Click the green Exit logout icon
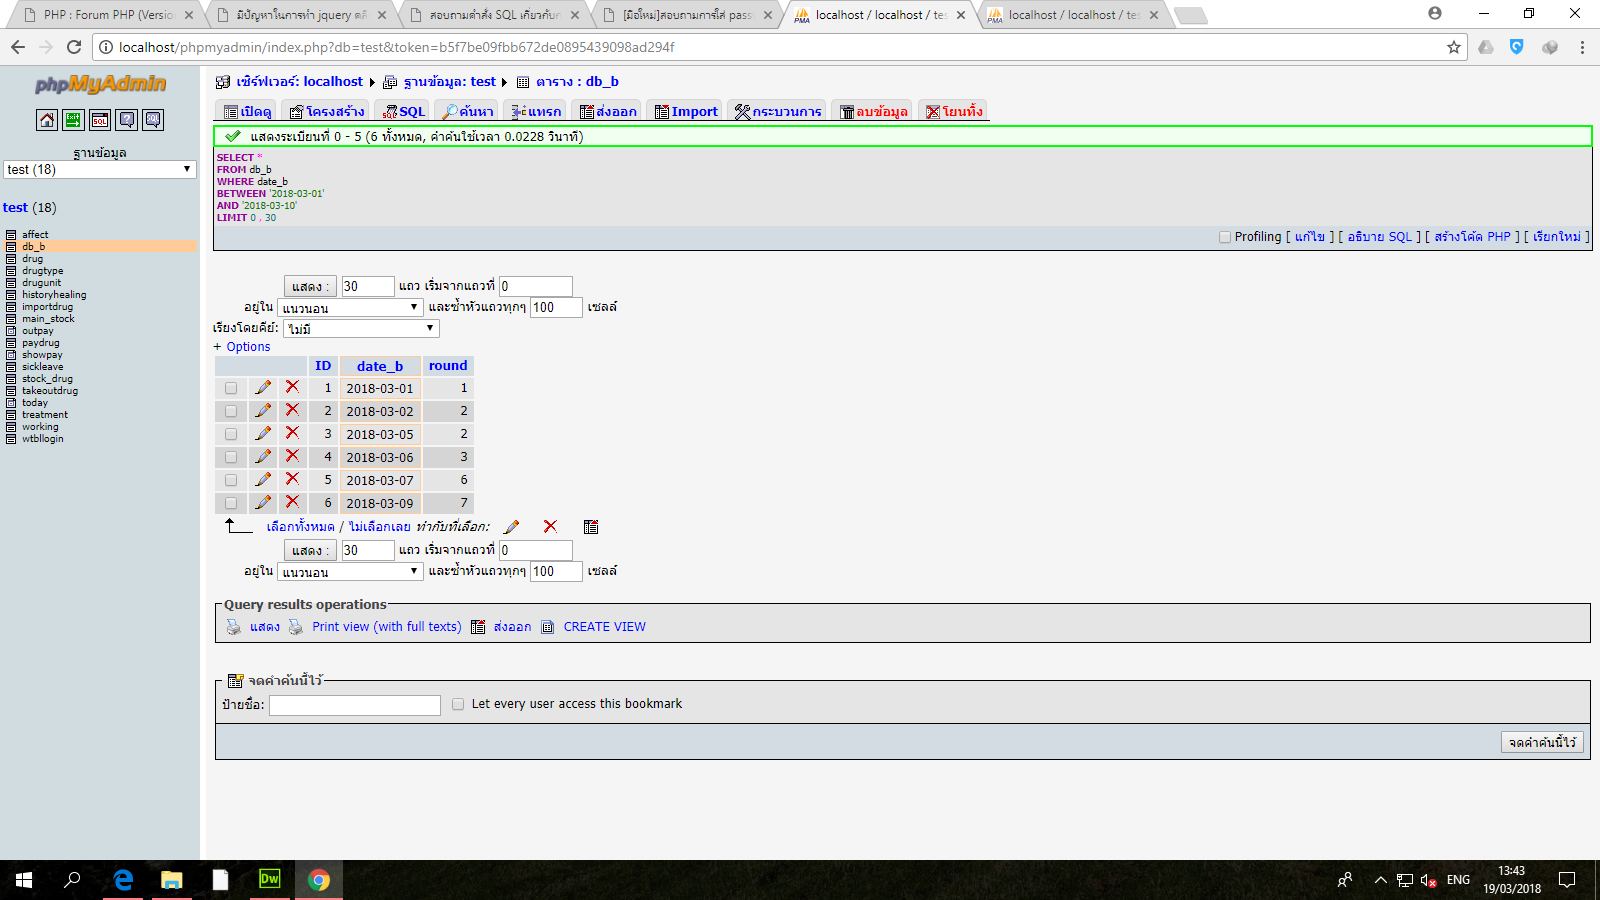 pos(73,120)
